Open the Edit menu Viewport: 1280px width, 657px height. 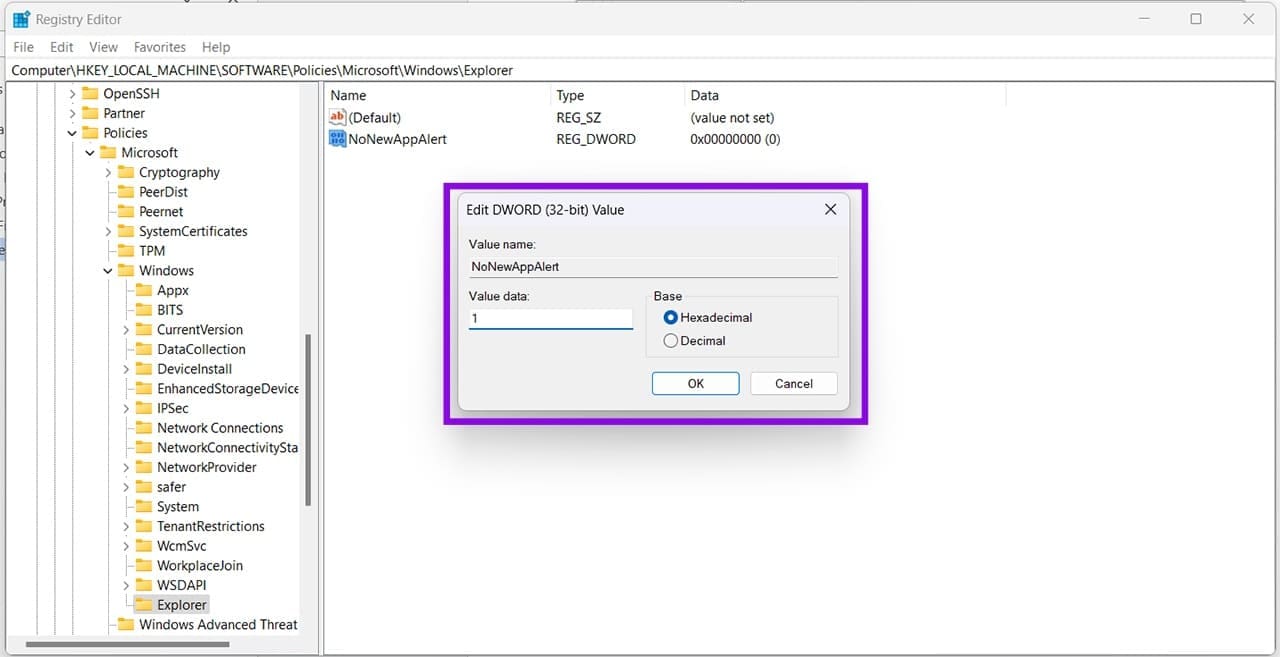pos(62,47)
